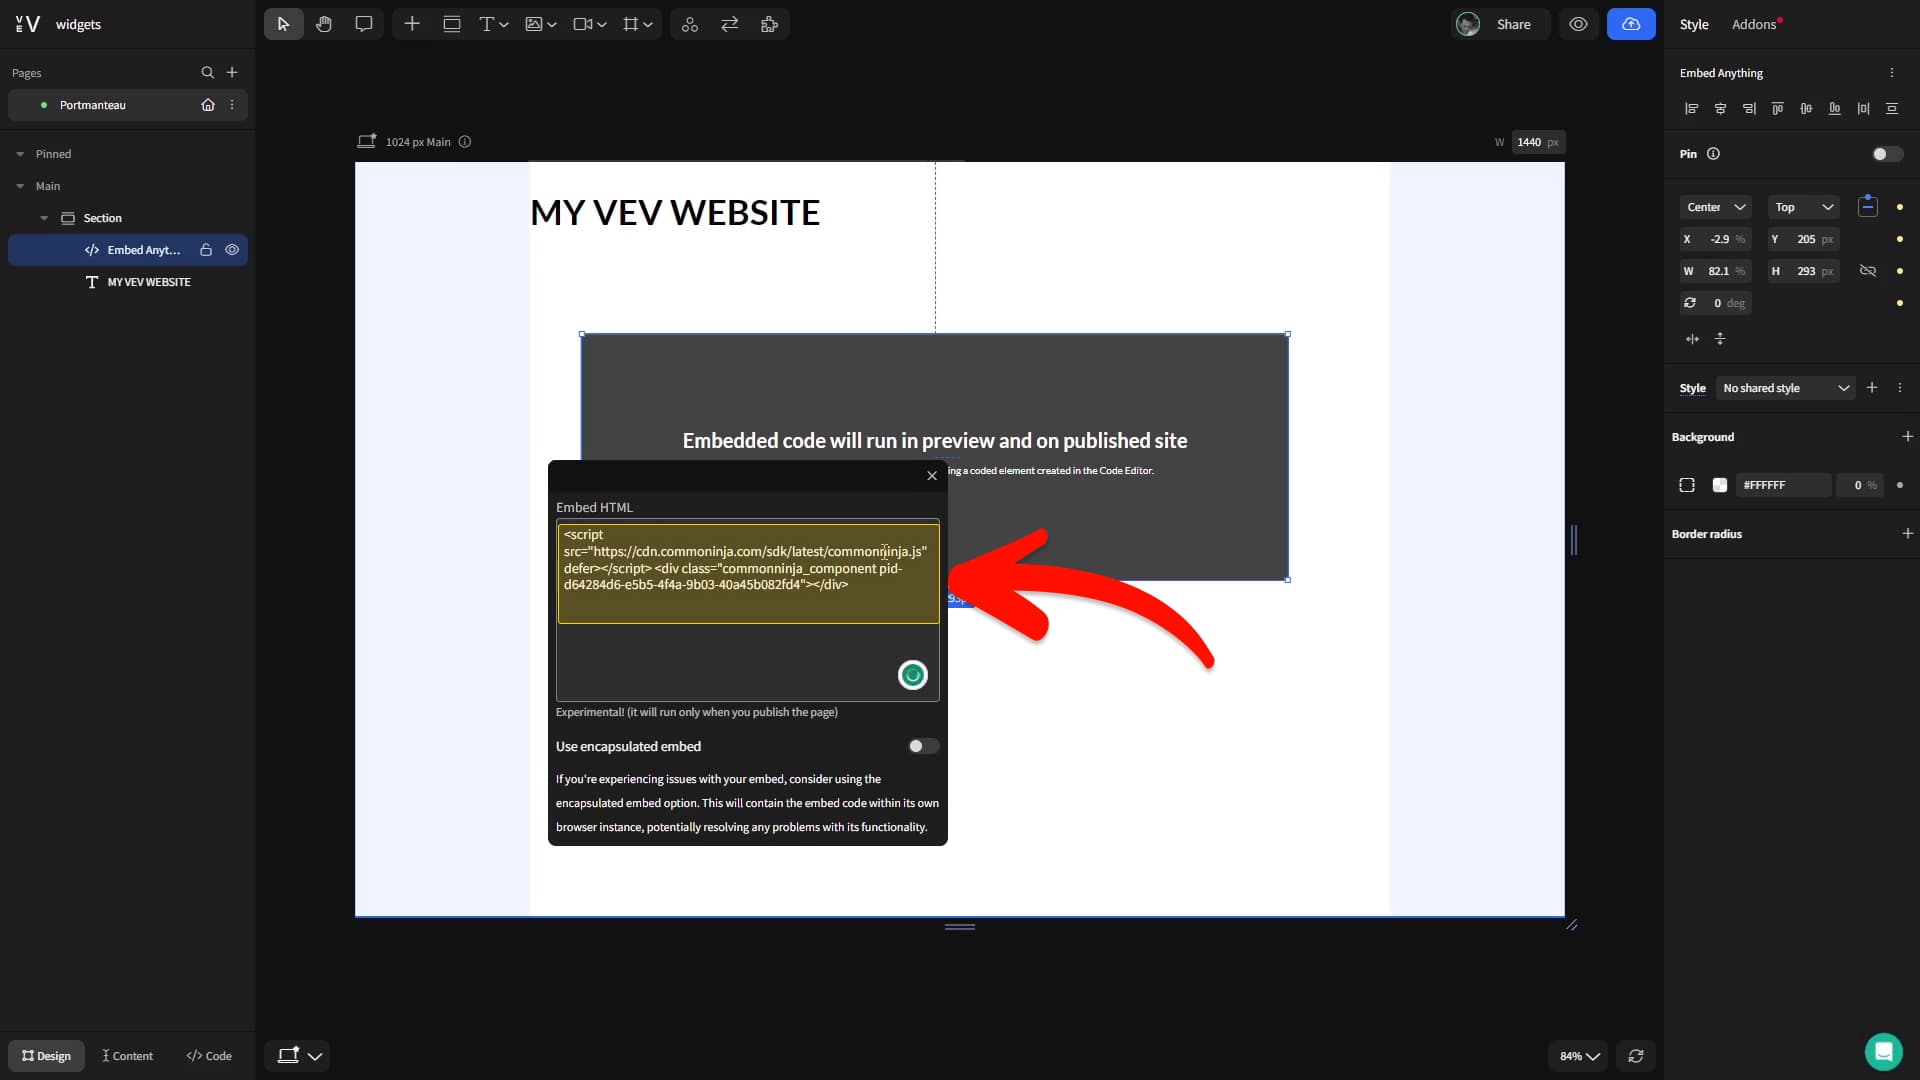Image resolution: width=1920 pixels, height=1080 pixels.
Task: Open the Design tab
Action: pyautogui.click(x=46, y=1056)
